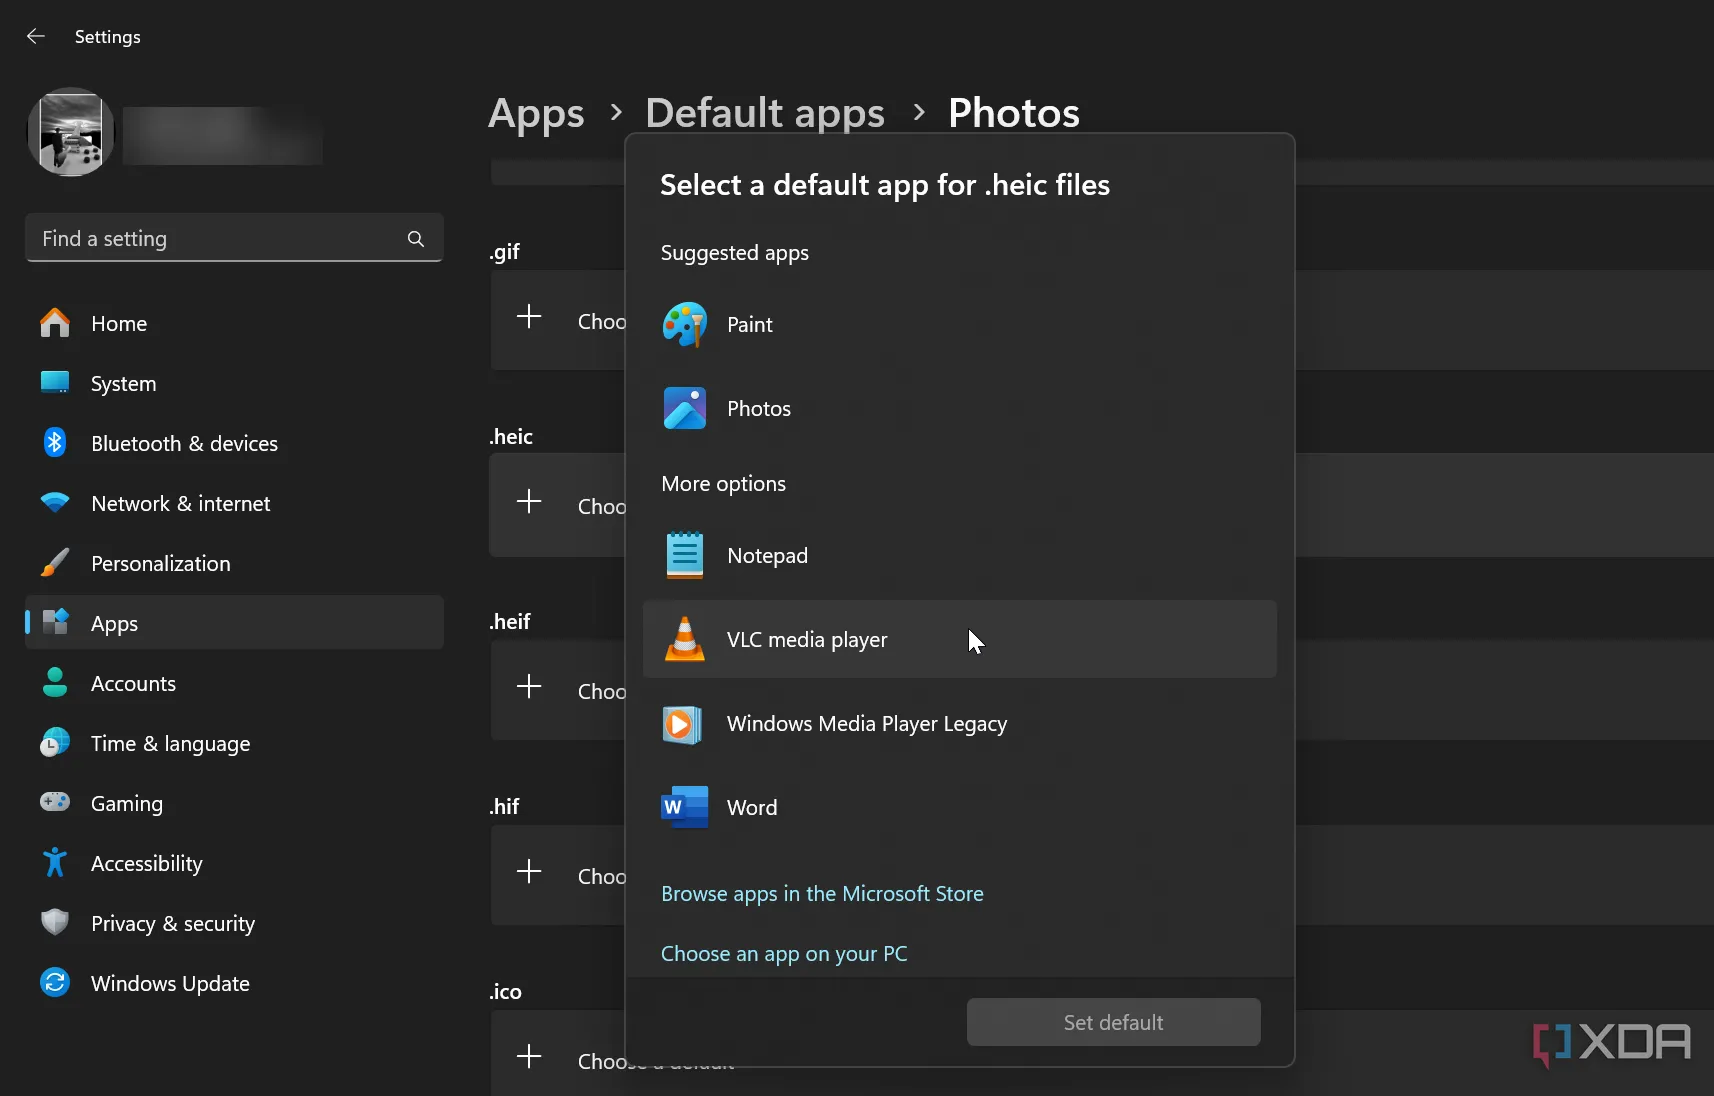This screenshot has height=1096, width=1714.
Task: Go to Apps breadcrumb
Action: (x=536, y=113)
